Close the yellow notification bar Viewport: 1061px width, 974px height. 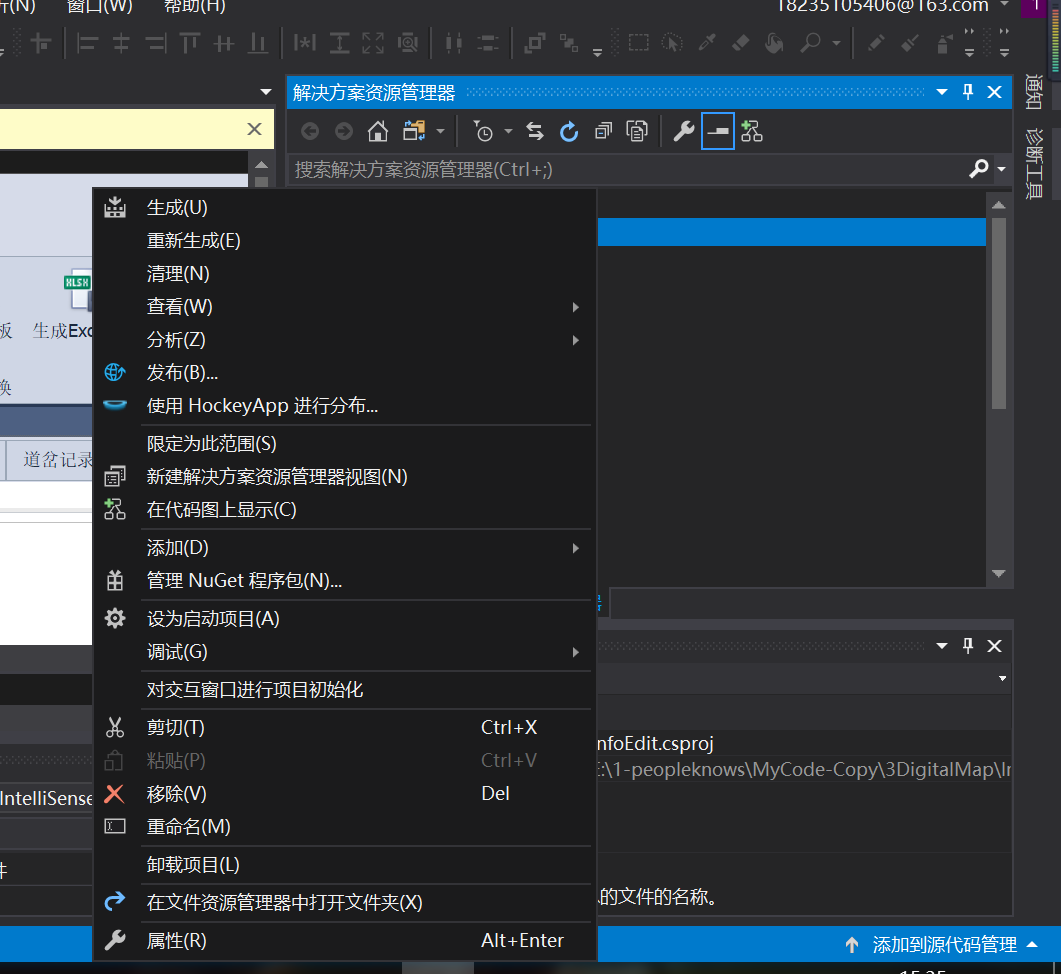(254, 129)
